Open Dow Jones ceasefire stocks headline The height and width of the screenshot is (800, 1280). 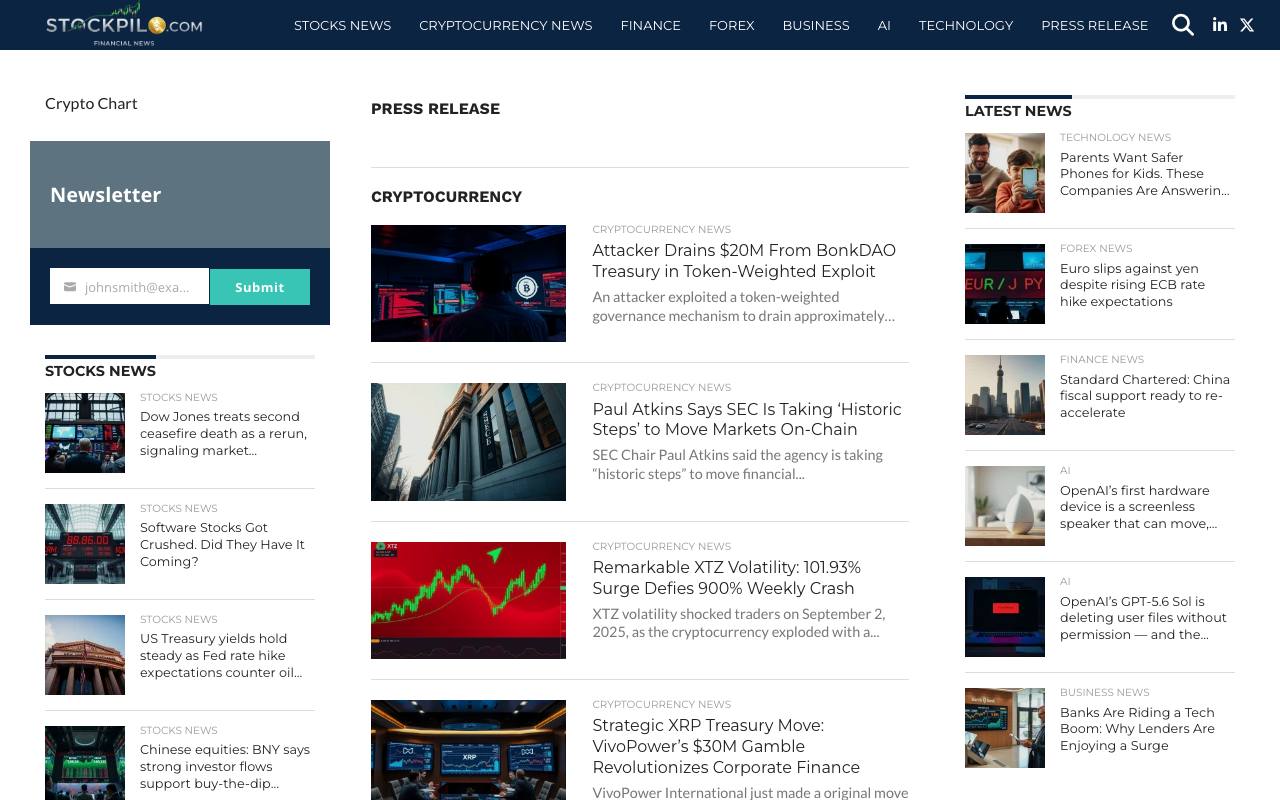click(224, 433)
